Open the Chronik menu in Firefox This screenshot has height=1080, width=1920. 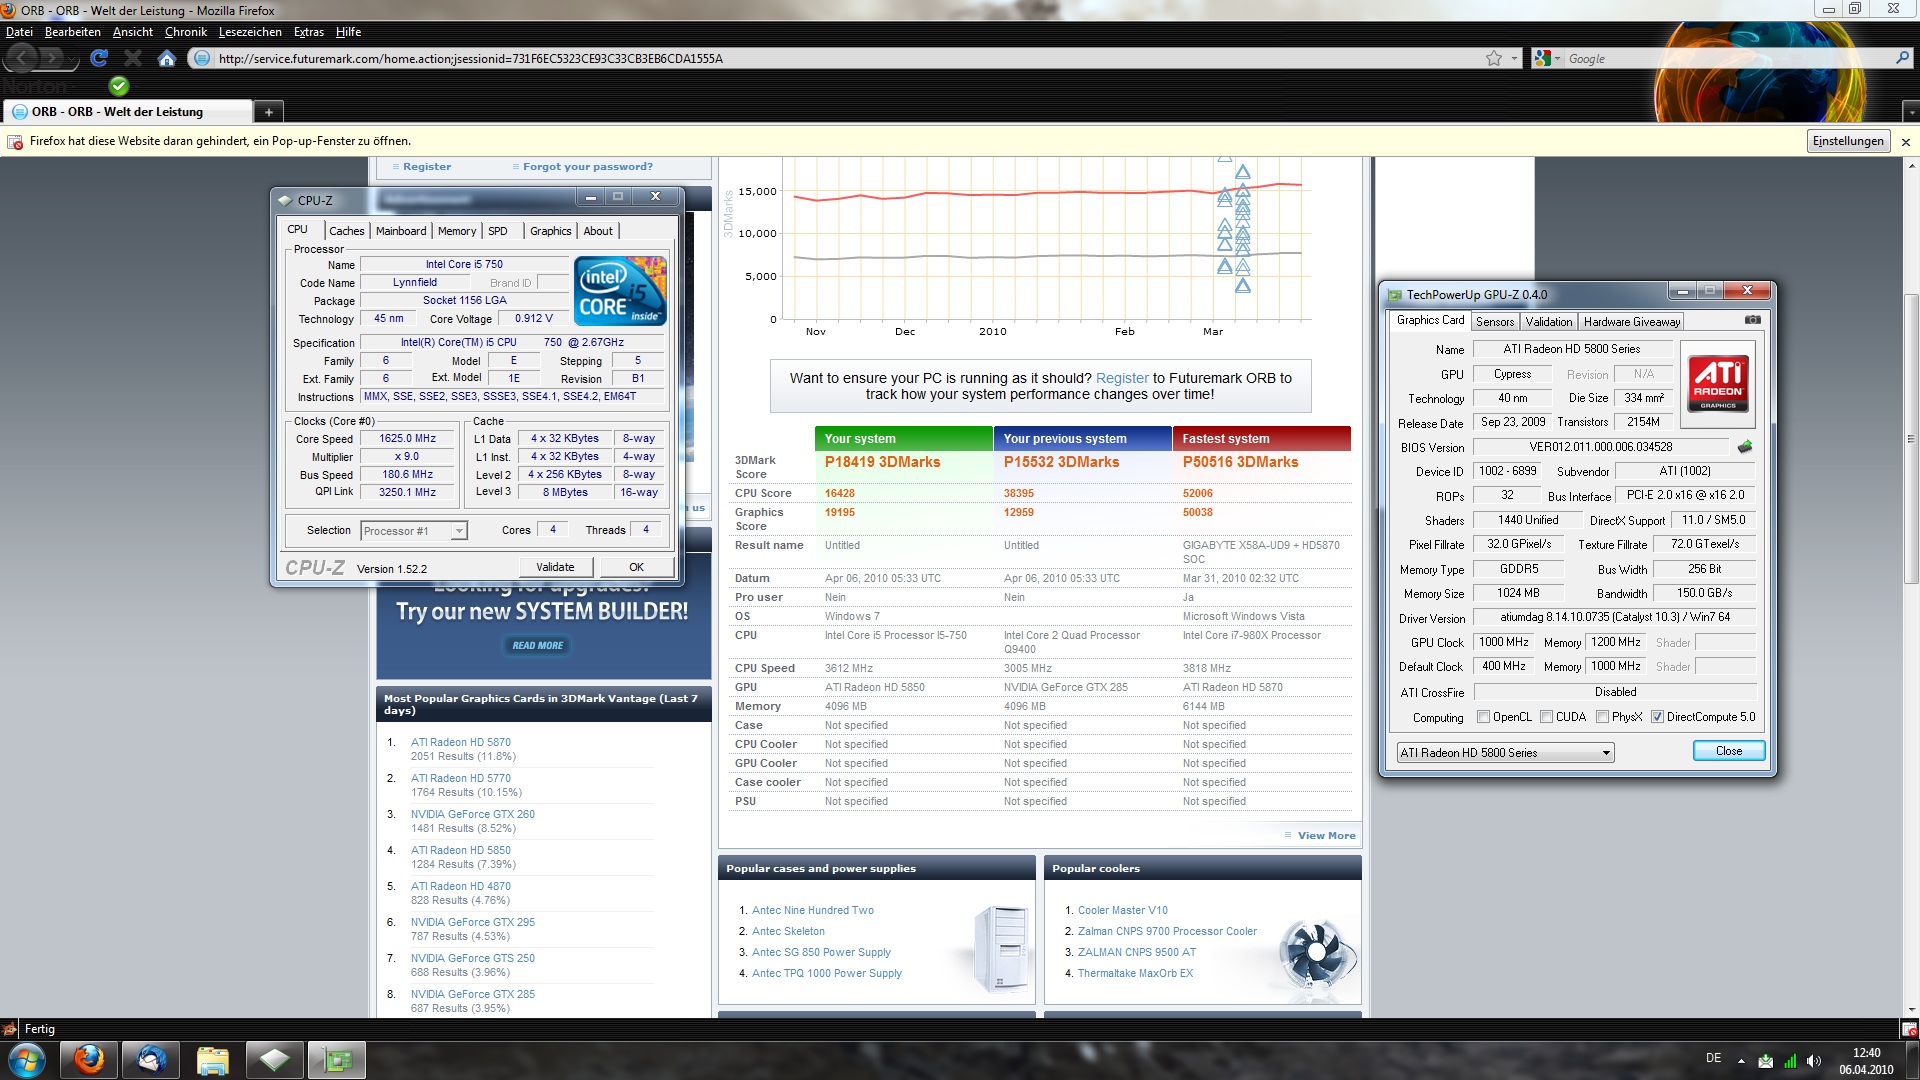point(186,32)
